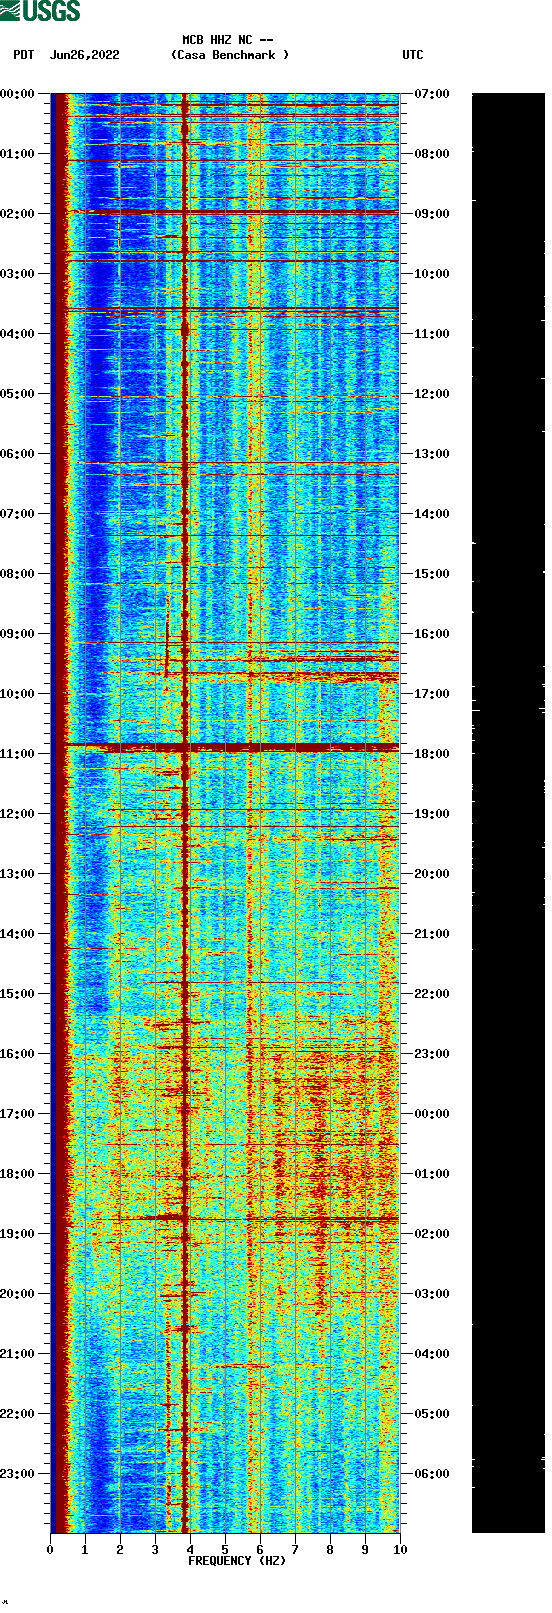Viewport: 552px width, 1613px height.
Task: Click the 4 Hz frequency axis label
Action: click(x=190, y=1550)
